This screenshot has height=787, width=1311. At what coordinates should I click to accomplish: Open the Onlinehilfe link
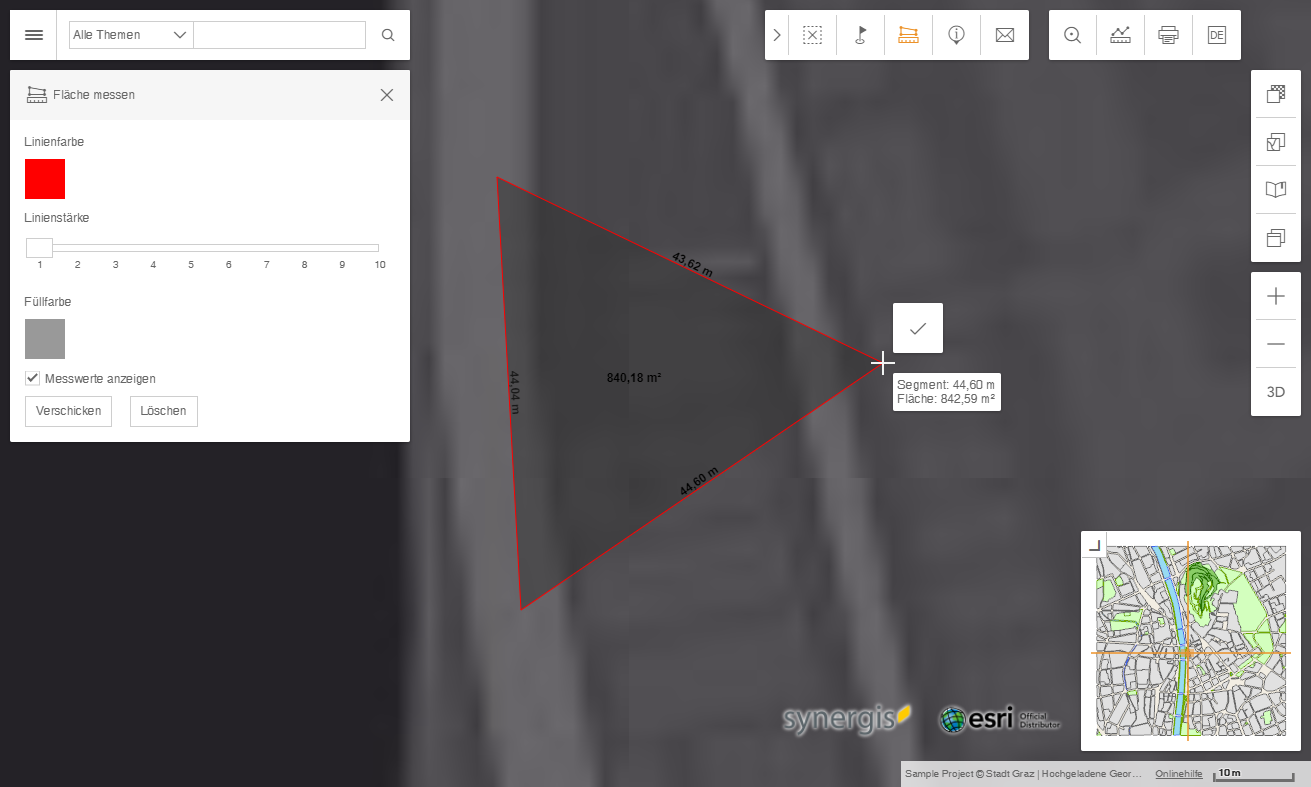pos(1178,773)
